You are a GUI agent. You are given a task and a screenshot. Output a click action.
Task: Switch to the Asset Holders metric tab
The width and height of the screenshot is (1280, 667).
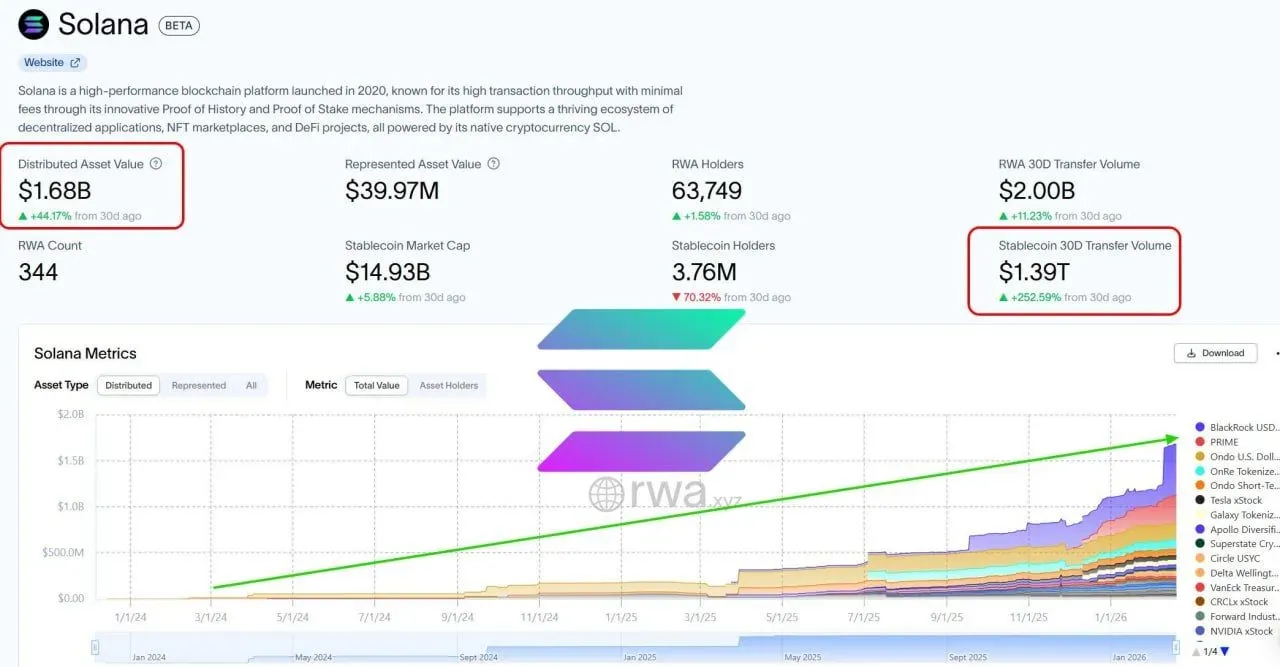pyautogui.click(x=449, y=385)
